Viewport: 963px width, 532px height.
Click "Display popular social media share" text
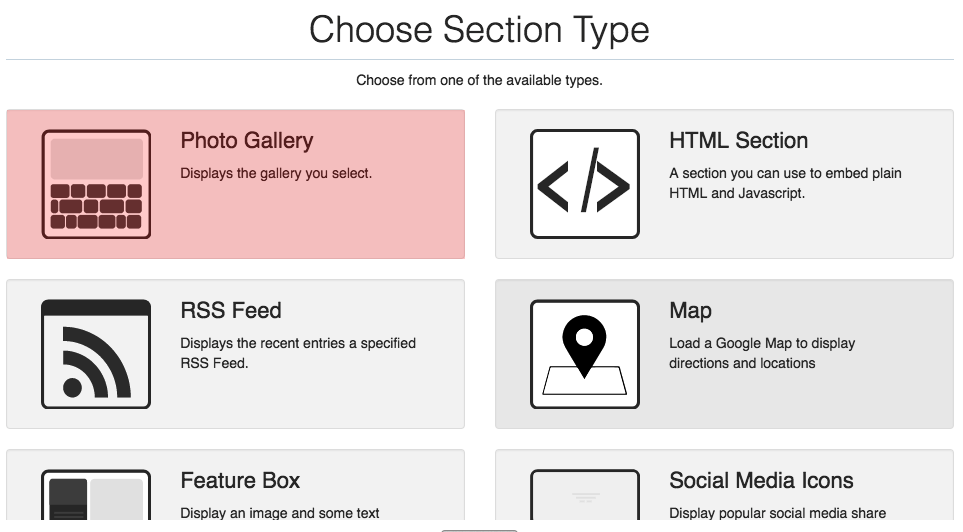click(x=777, y=513)
